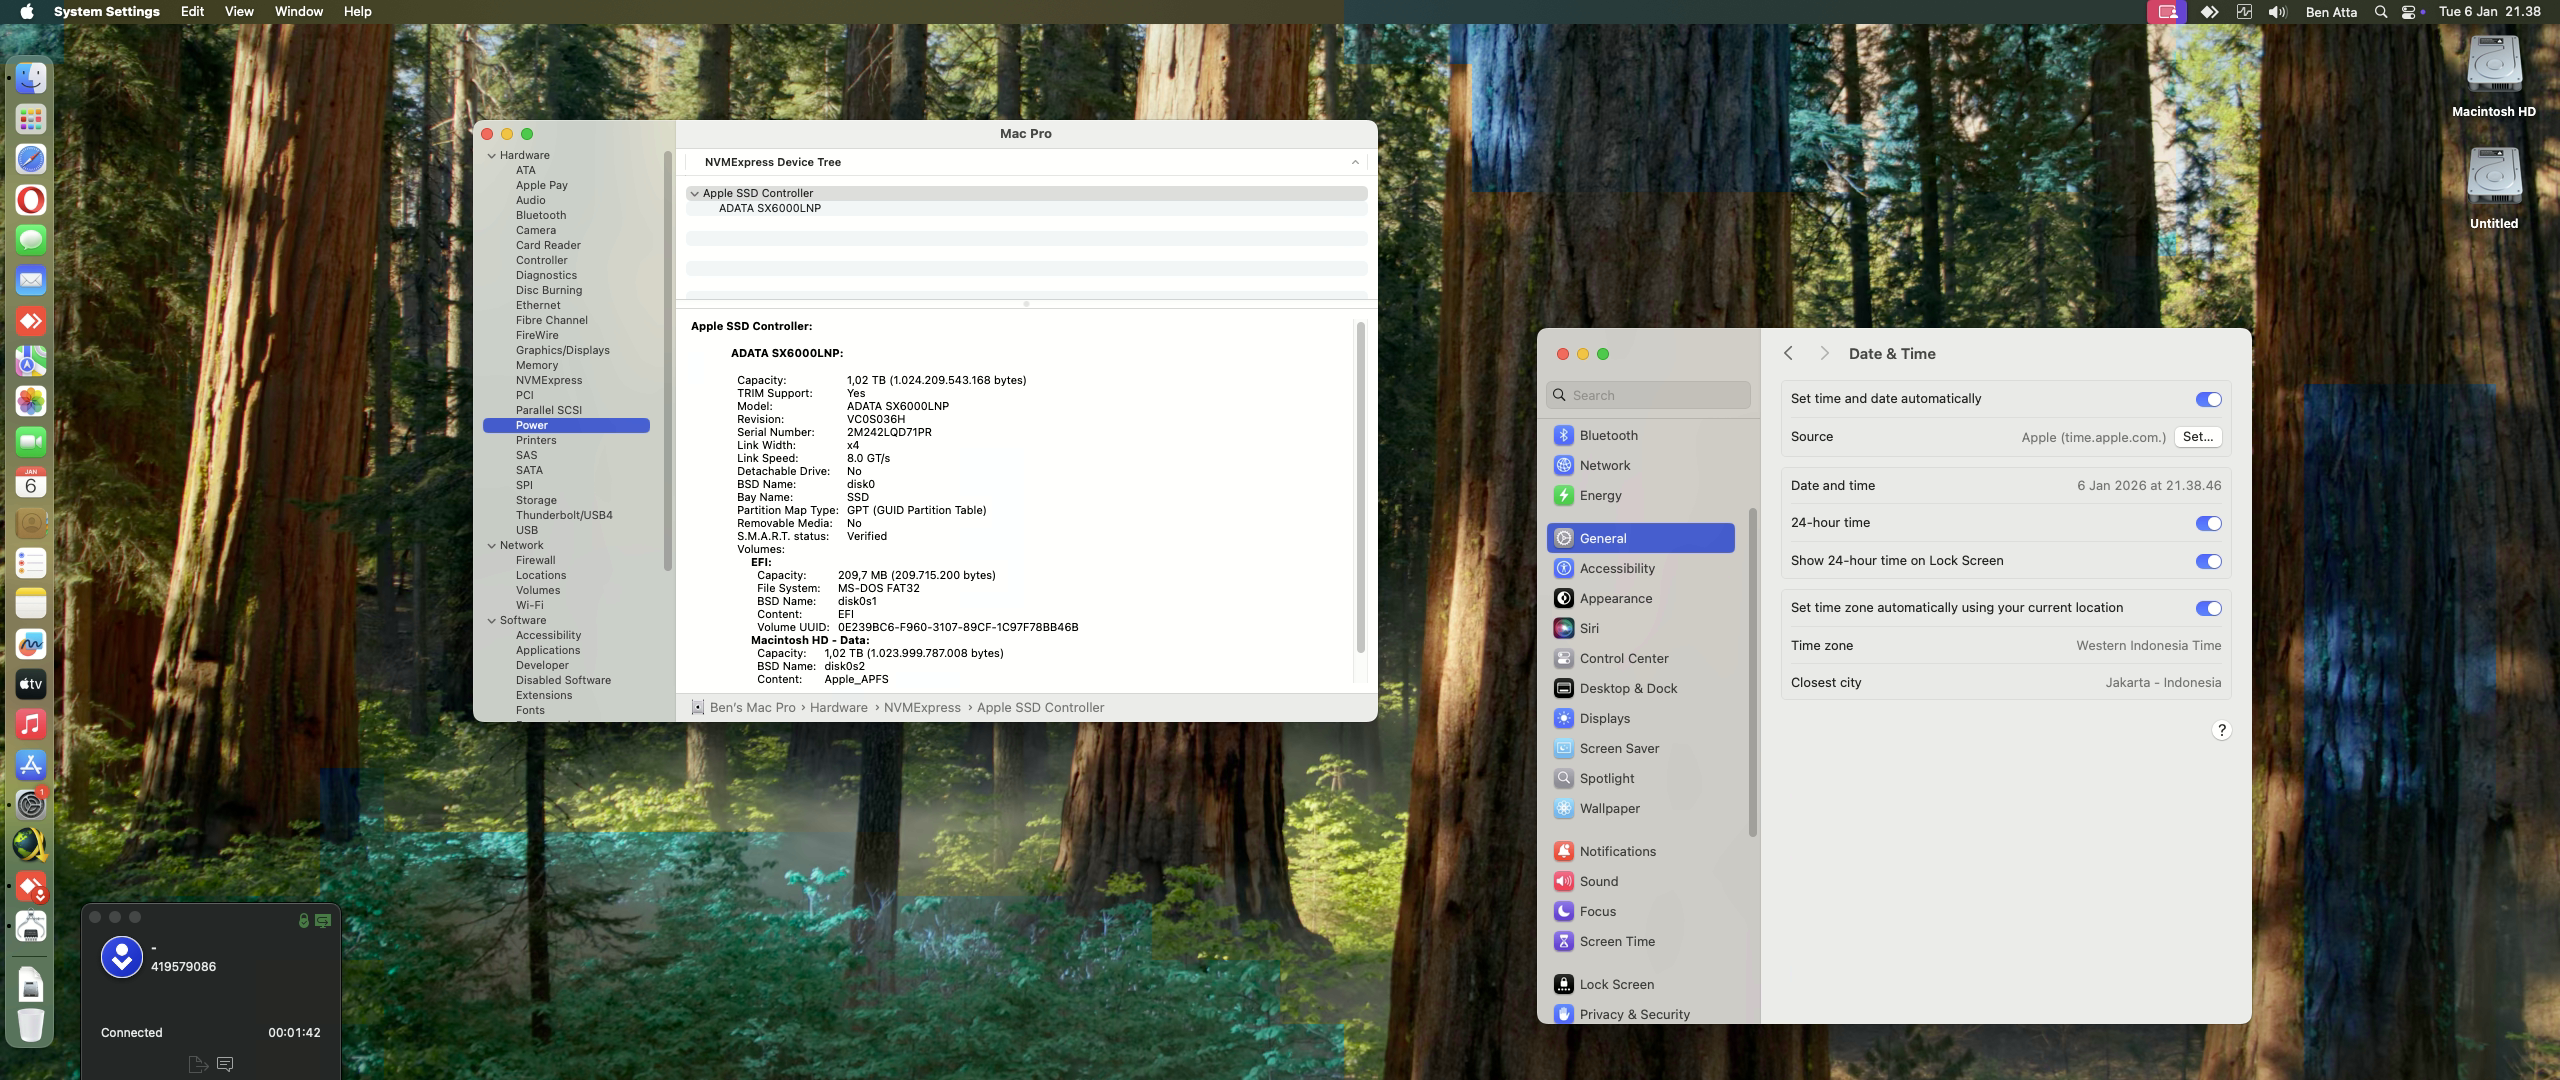Open the View menu
This screenshot has width=2560, height=1080.
(239, 12)
